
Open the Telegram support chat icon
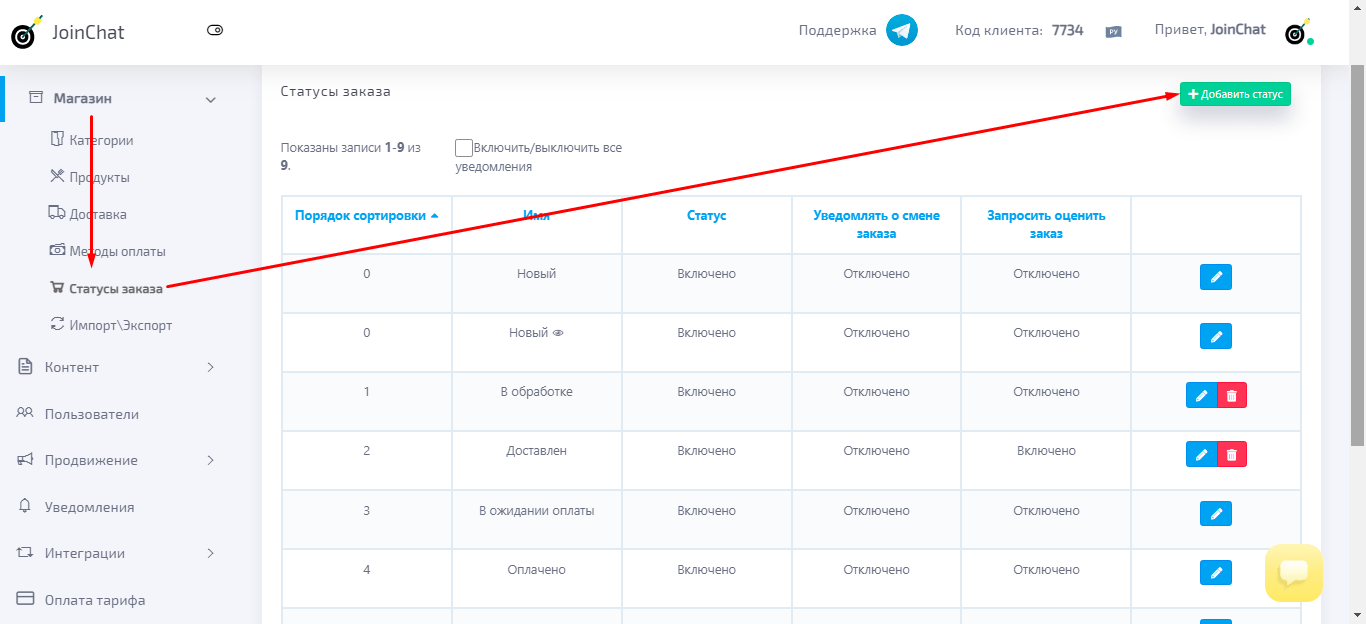click(898, 30)
